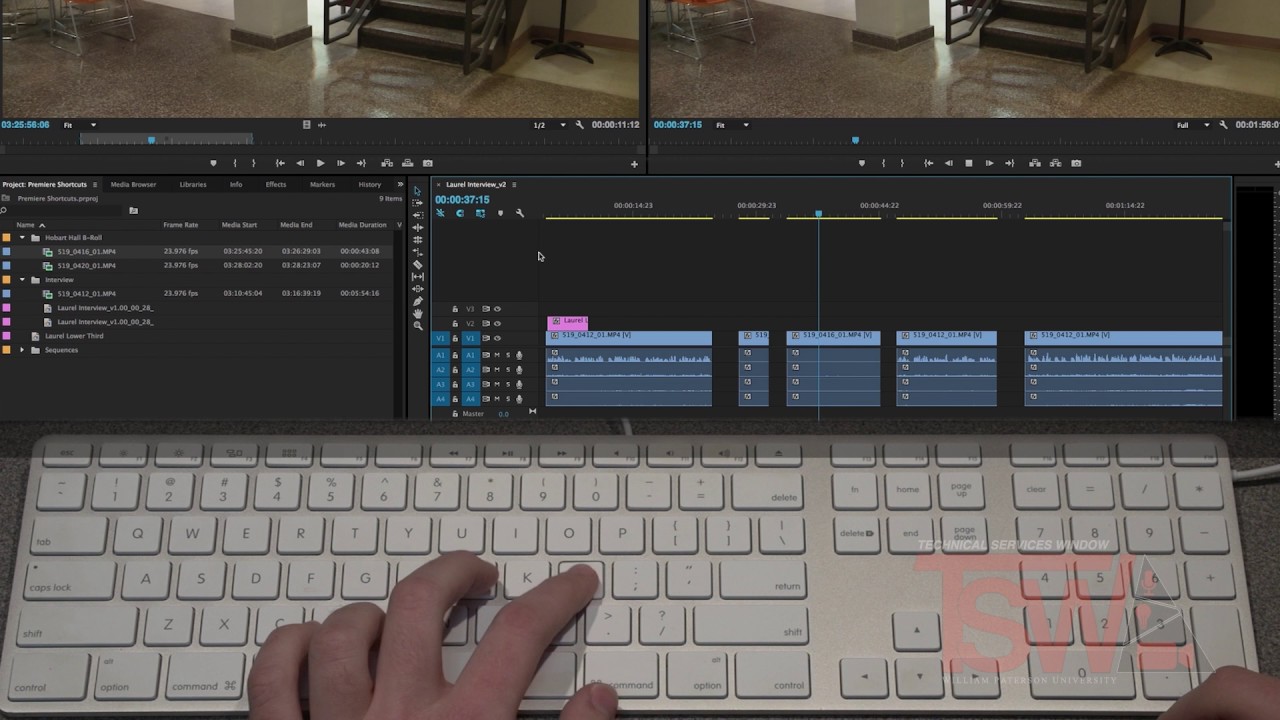The image size is (1280, 720).
Task: Click new bin folder icon in Project panel
Action: [x=133, y=210]
